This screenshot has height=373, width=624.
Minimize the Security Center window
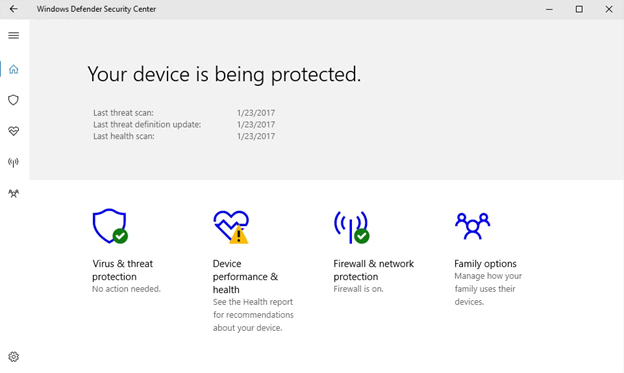pos(549,9)
